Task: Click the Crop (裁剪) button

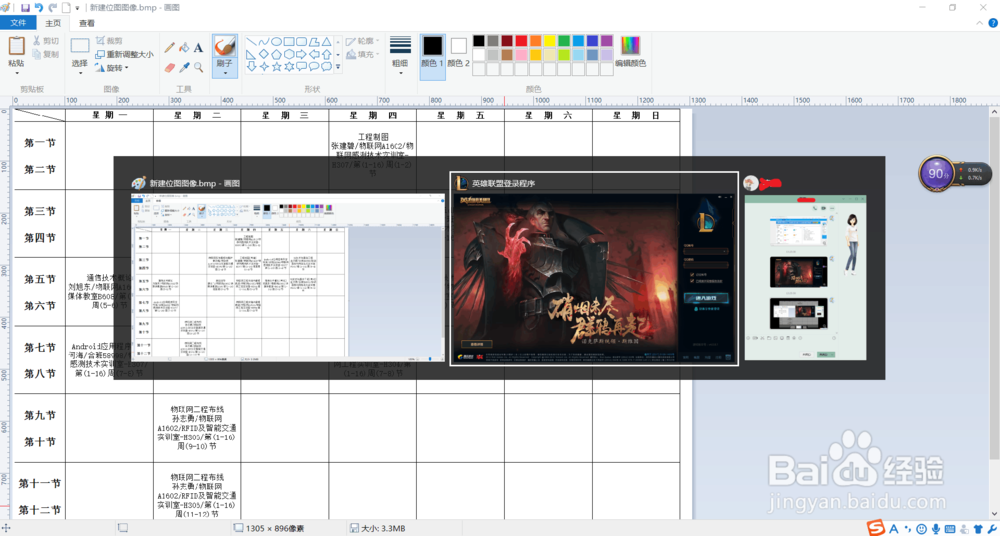Action: (x=109, y=41)
